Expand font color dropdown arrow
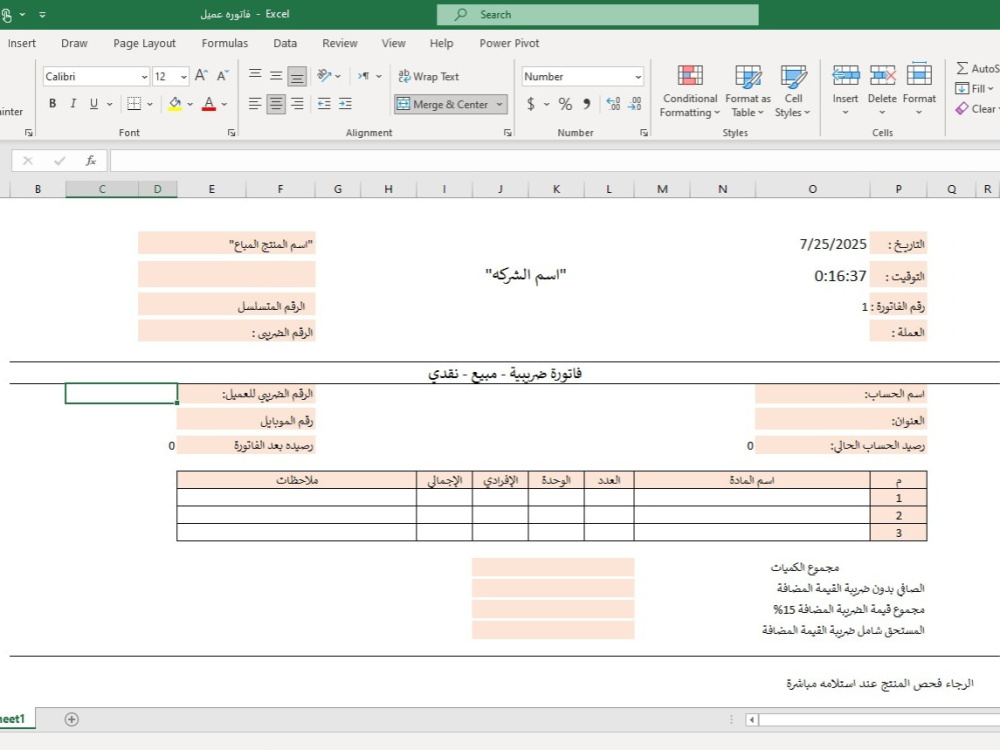The width and height of the screenshot is (1000, 750). point(224,103)
